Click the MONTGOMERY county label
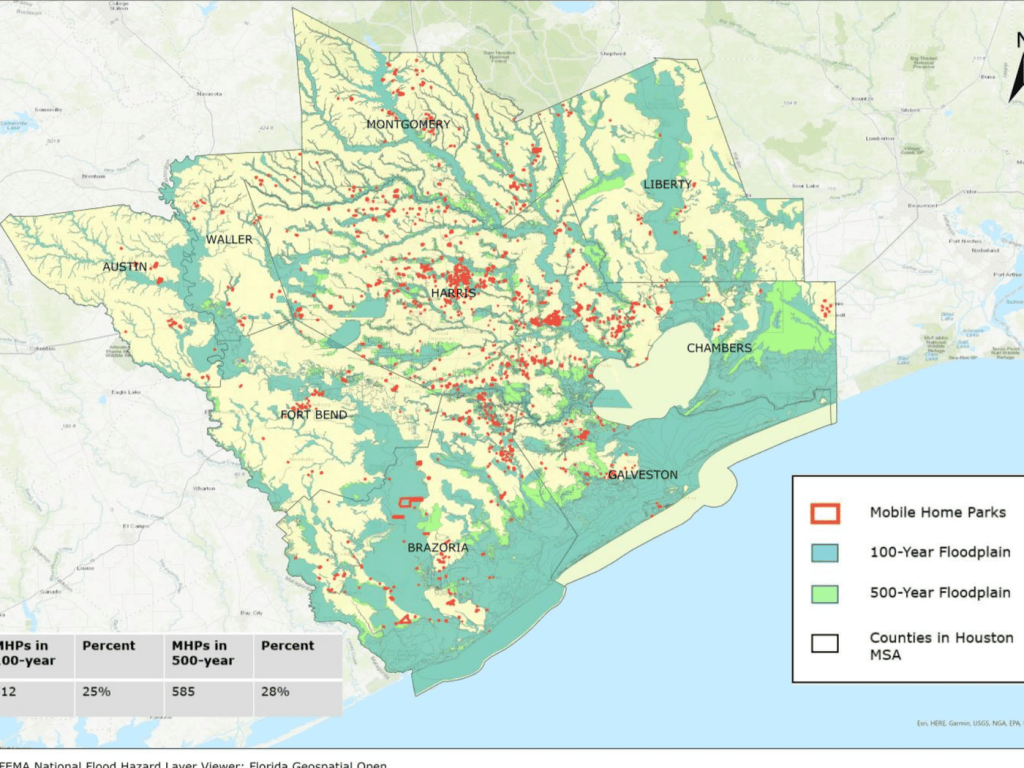This screenshot has height=768, width=1024. pyautogui.click(x=408, y=124)
